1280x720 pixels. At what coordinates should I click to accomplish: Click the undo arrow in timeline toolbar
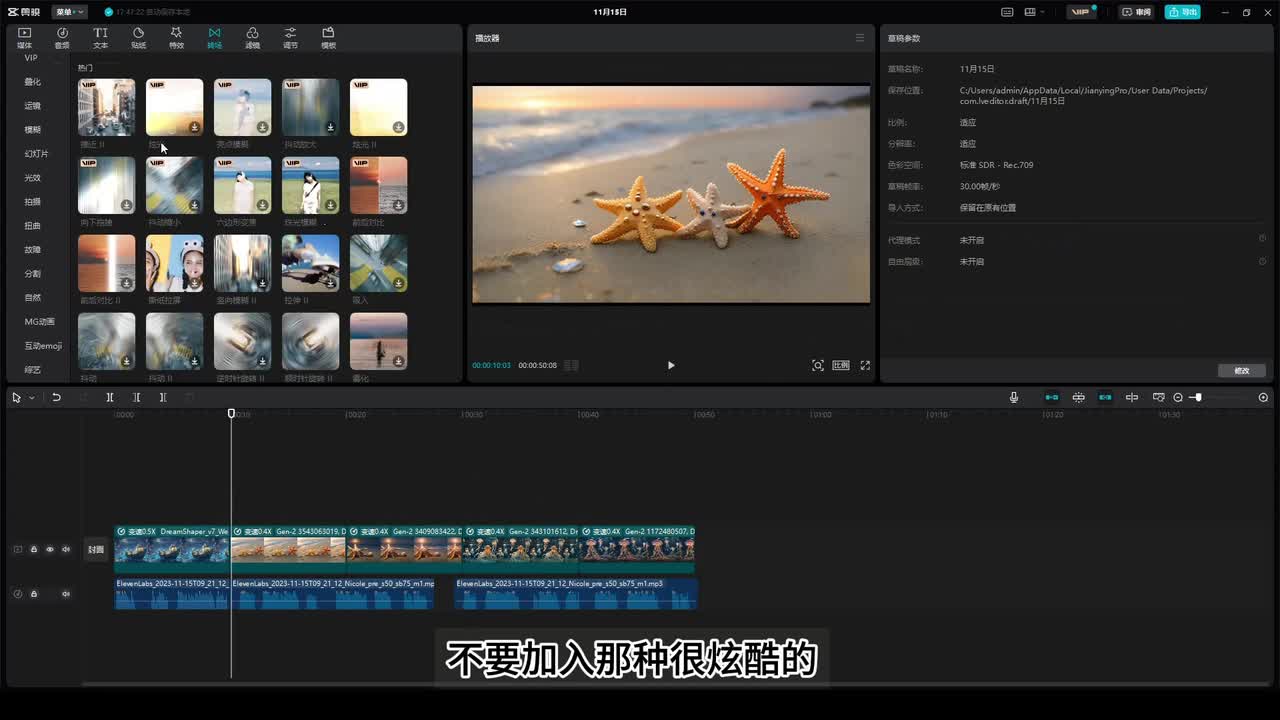pyautogui.click(x=57, y=397)
